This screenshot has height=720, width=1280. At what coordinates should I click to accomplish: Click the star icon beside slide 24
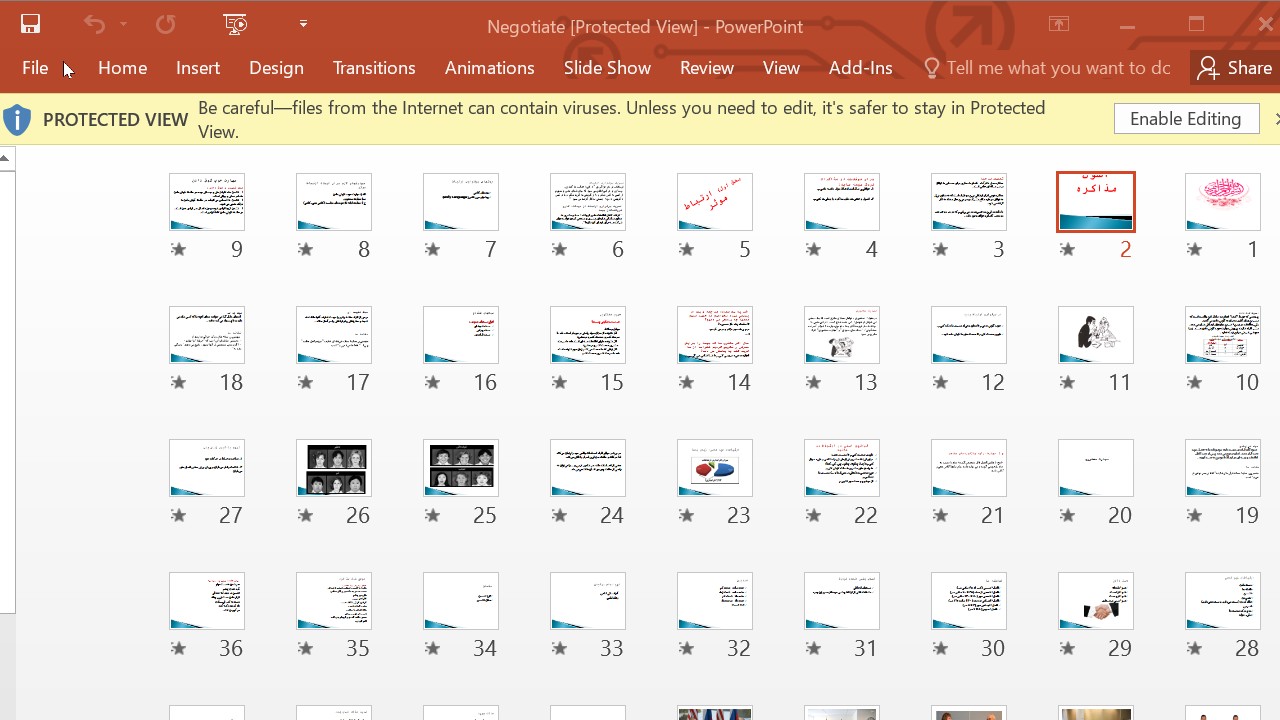pyautogui.click(x=559, y=516)
